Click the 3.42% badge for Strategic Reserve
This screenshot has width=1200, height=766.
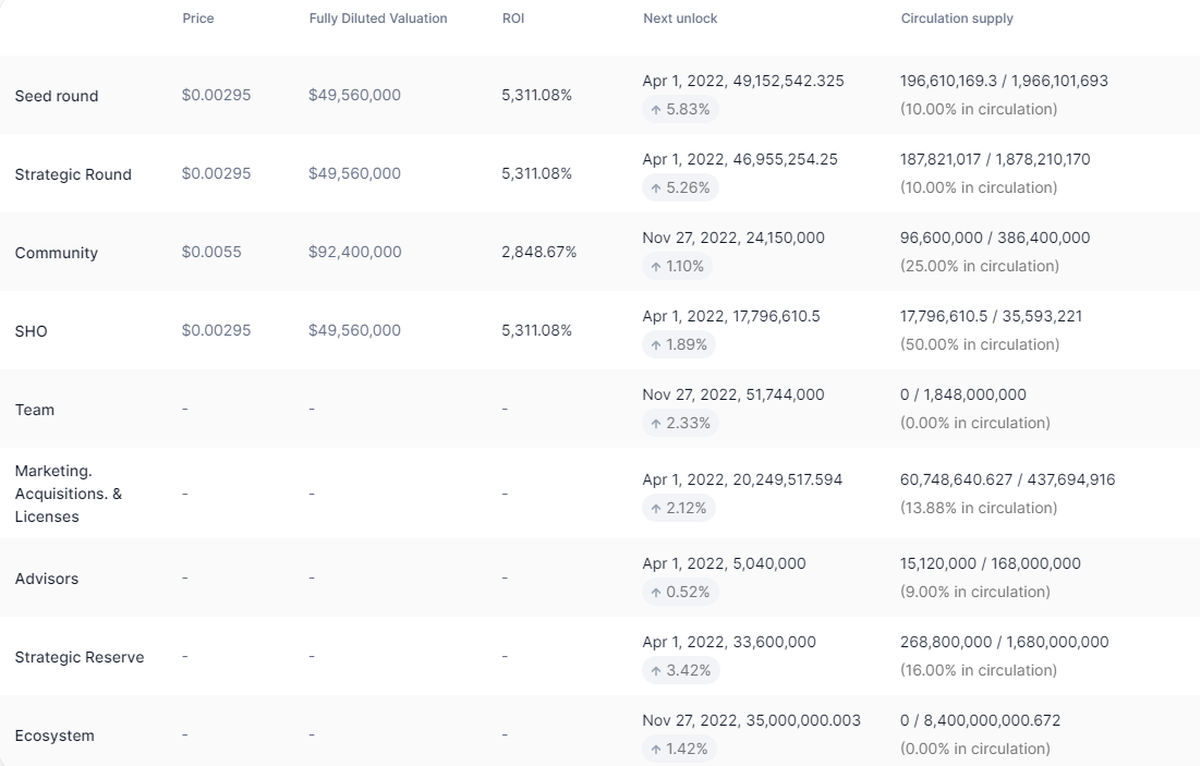point(680,670)
